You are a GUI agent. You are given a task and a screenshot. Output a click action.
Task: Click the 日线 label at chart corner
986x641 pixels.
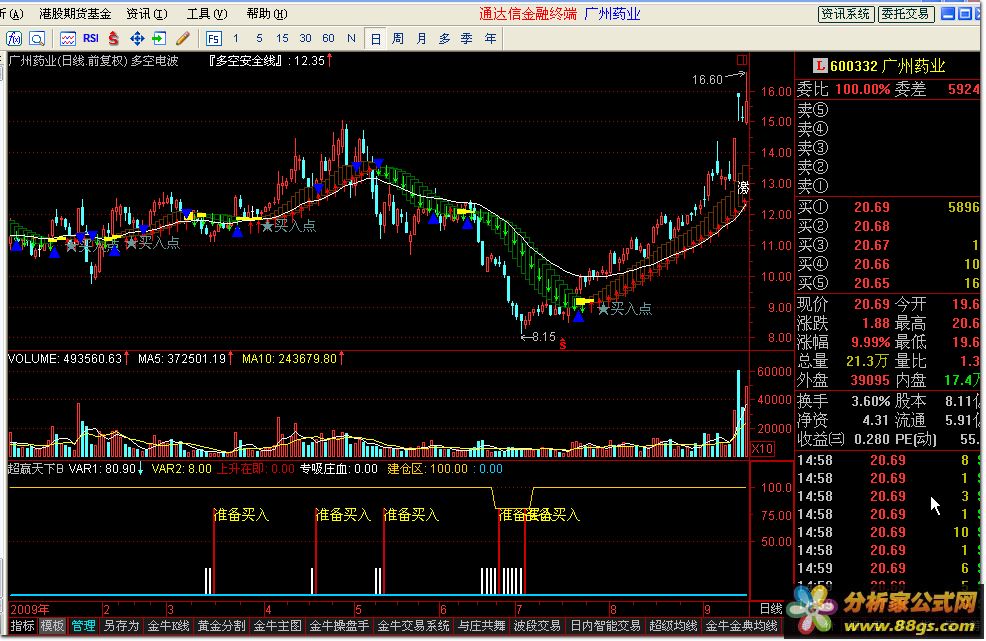[x=770, y=608]
